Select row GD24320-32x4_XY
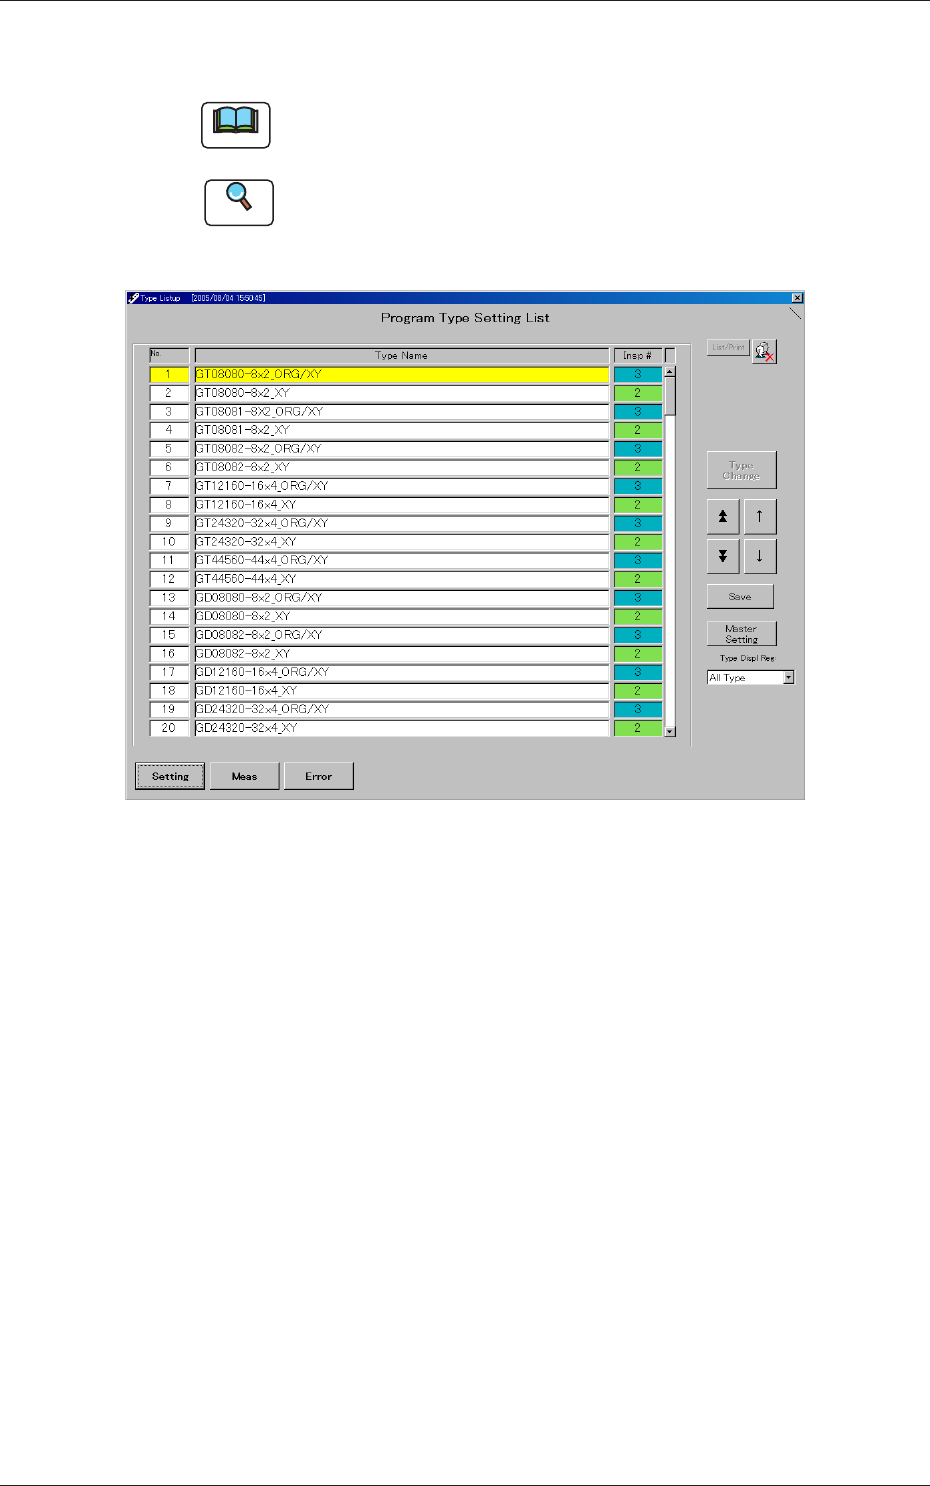 click(x=402, y=728)
